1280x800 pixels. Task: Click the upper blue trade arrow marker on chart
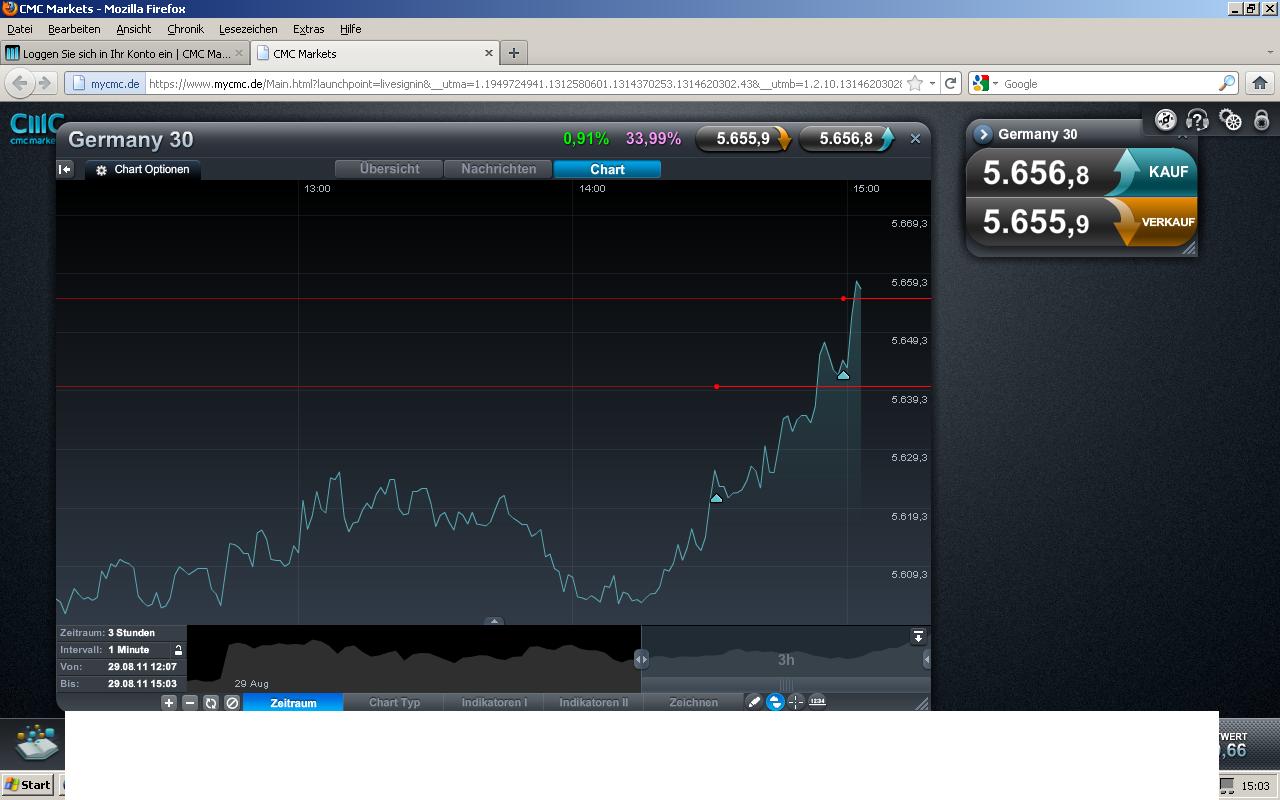click(843, 375)
